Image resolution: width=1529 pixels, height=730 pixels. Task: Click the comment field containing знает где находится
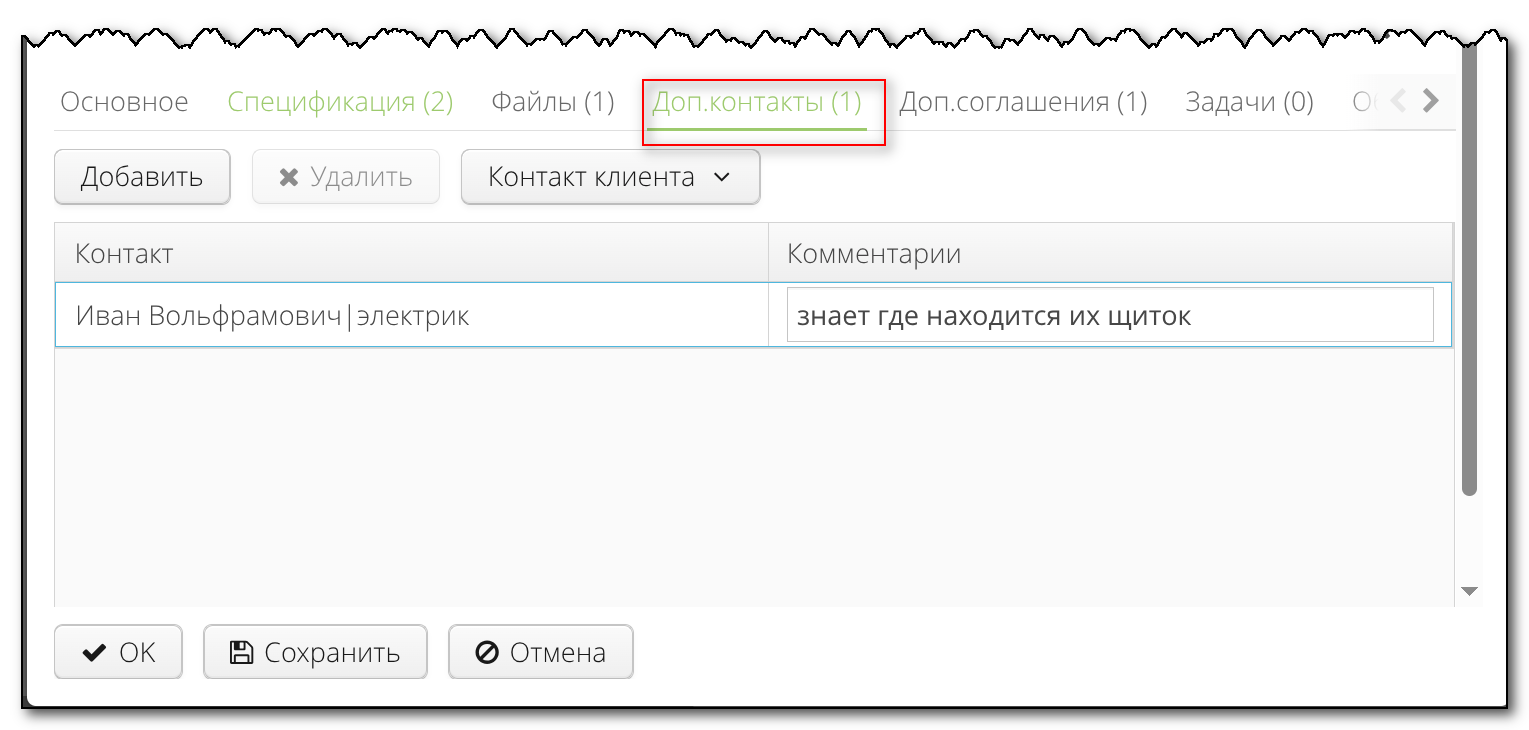click(x=1110, y=314)
